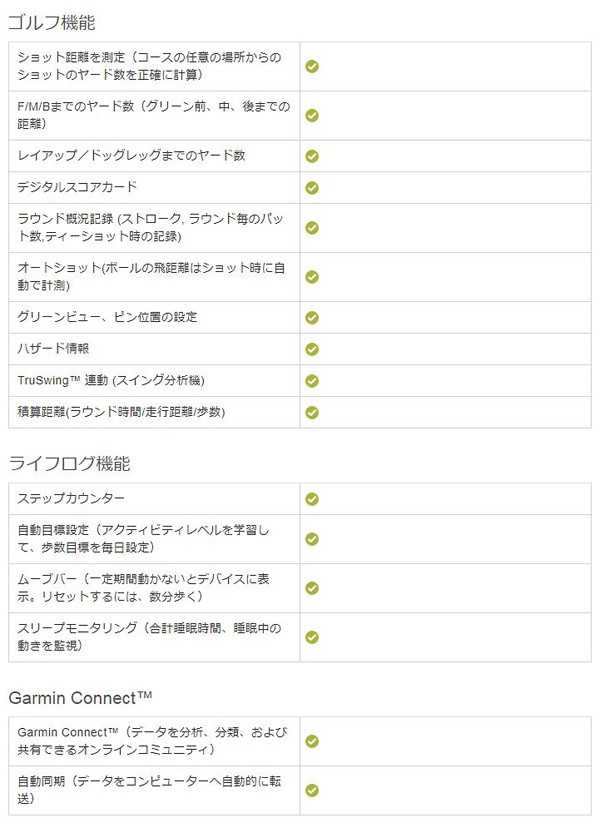Click checkmark beside ムーブバー row
This screenshot has width=600, height=827.
(312, 588)
